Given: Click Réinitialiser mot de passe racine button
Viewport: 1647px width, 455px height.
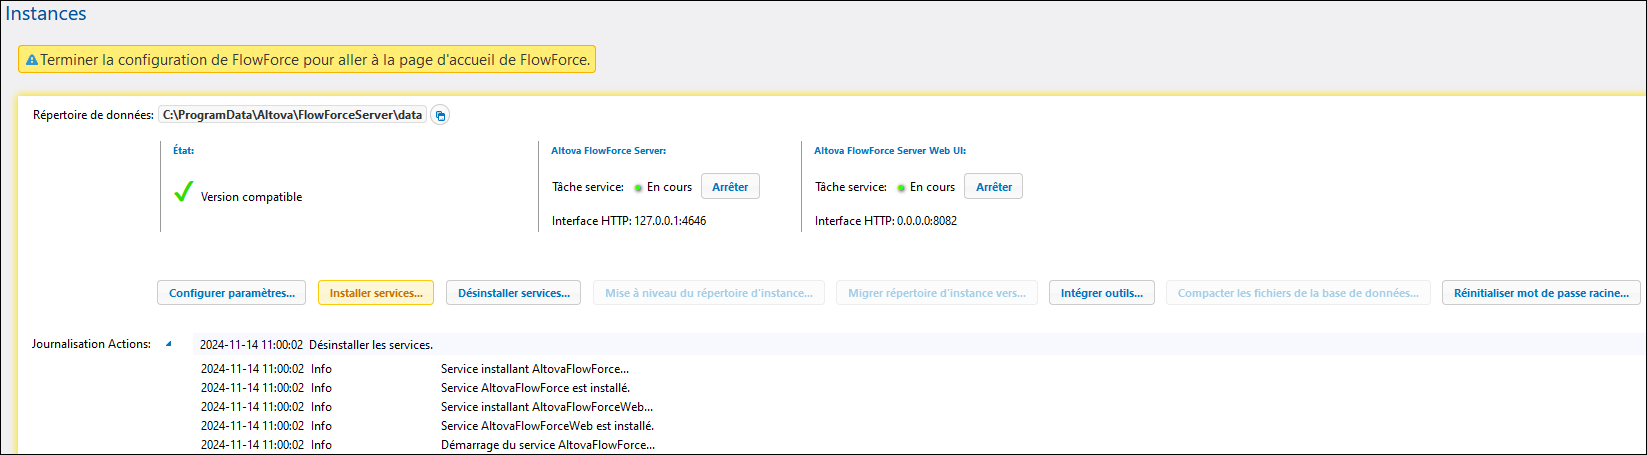Looking at the screenshot, I should (x=1540, y=293).
